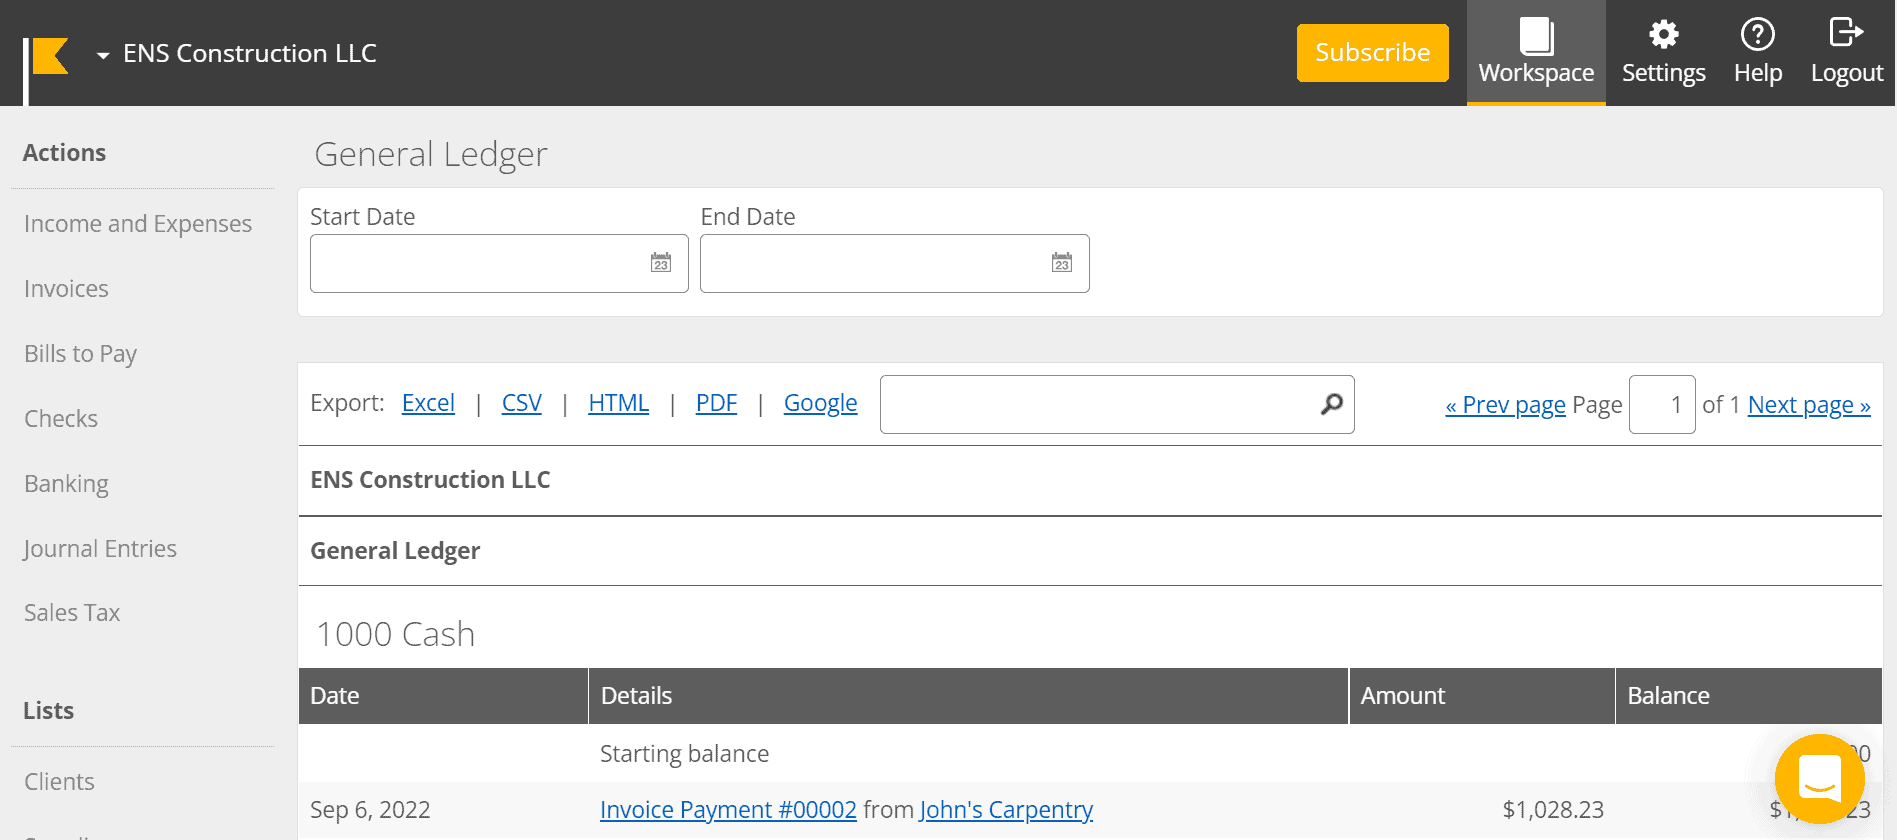This screenshot has height=840, width=1897.
Task: Open Help via the question mark icon
Action: tap(1757, 52)
